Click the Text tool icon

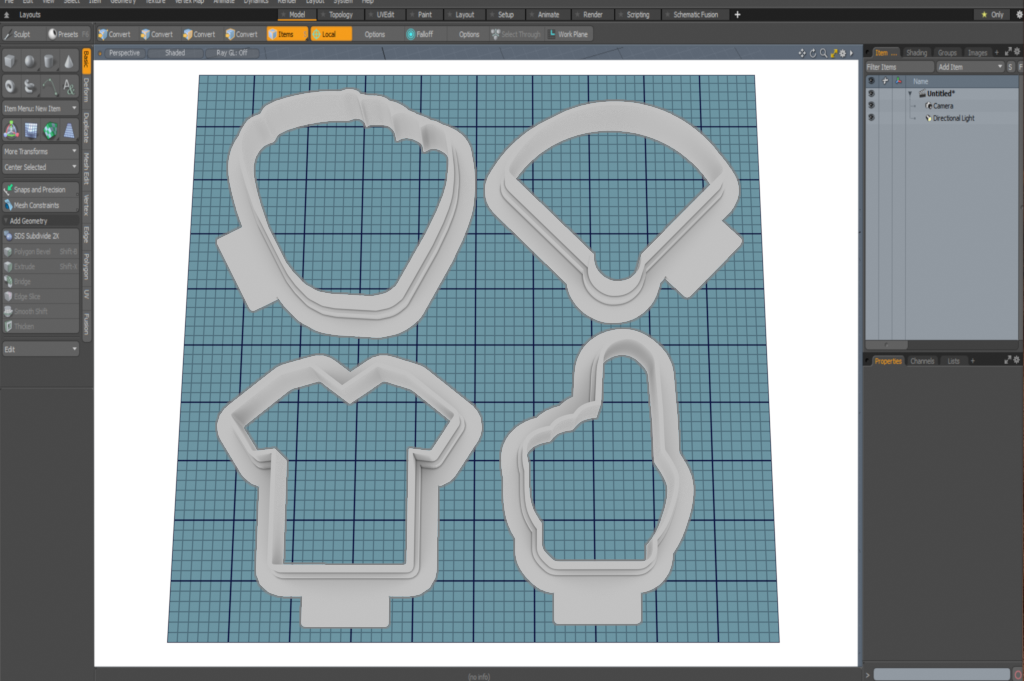pyautogui.click(x=68, y=87)
